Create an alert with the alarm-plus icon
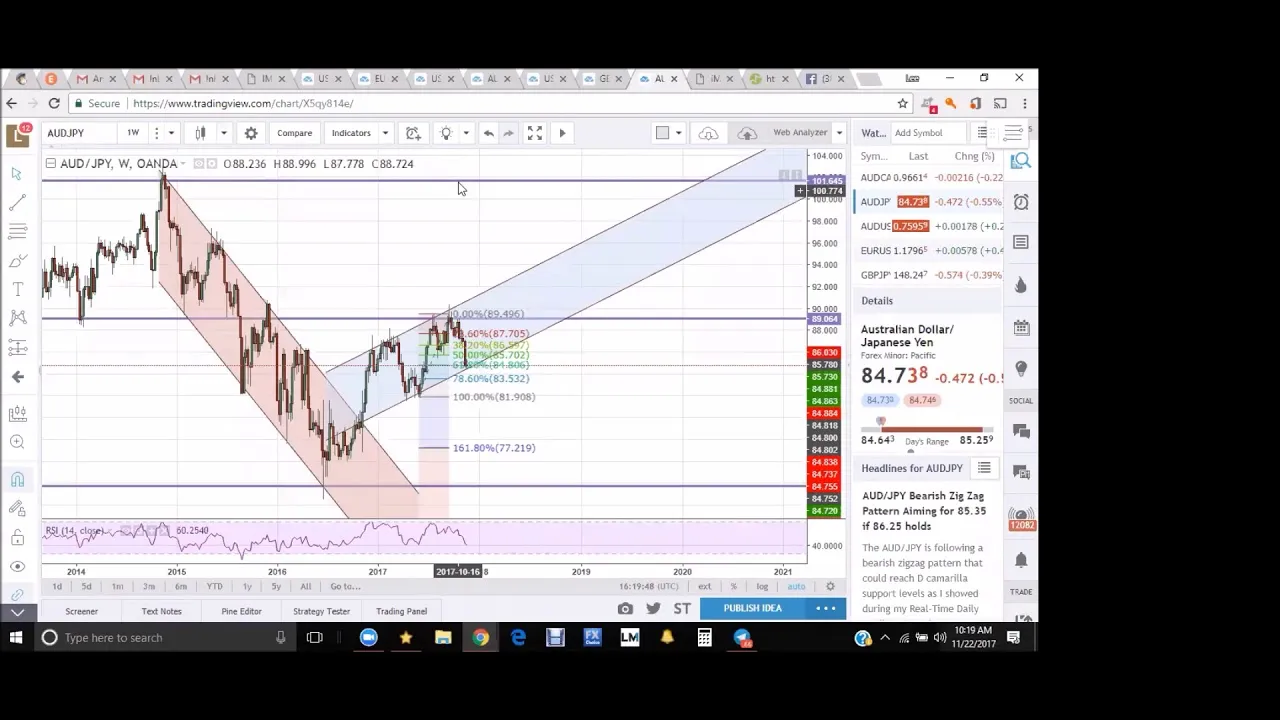The width and height of the screenshot is (1280, 720). (413, 133)
